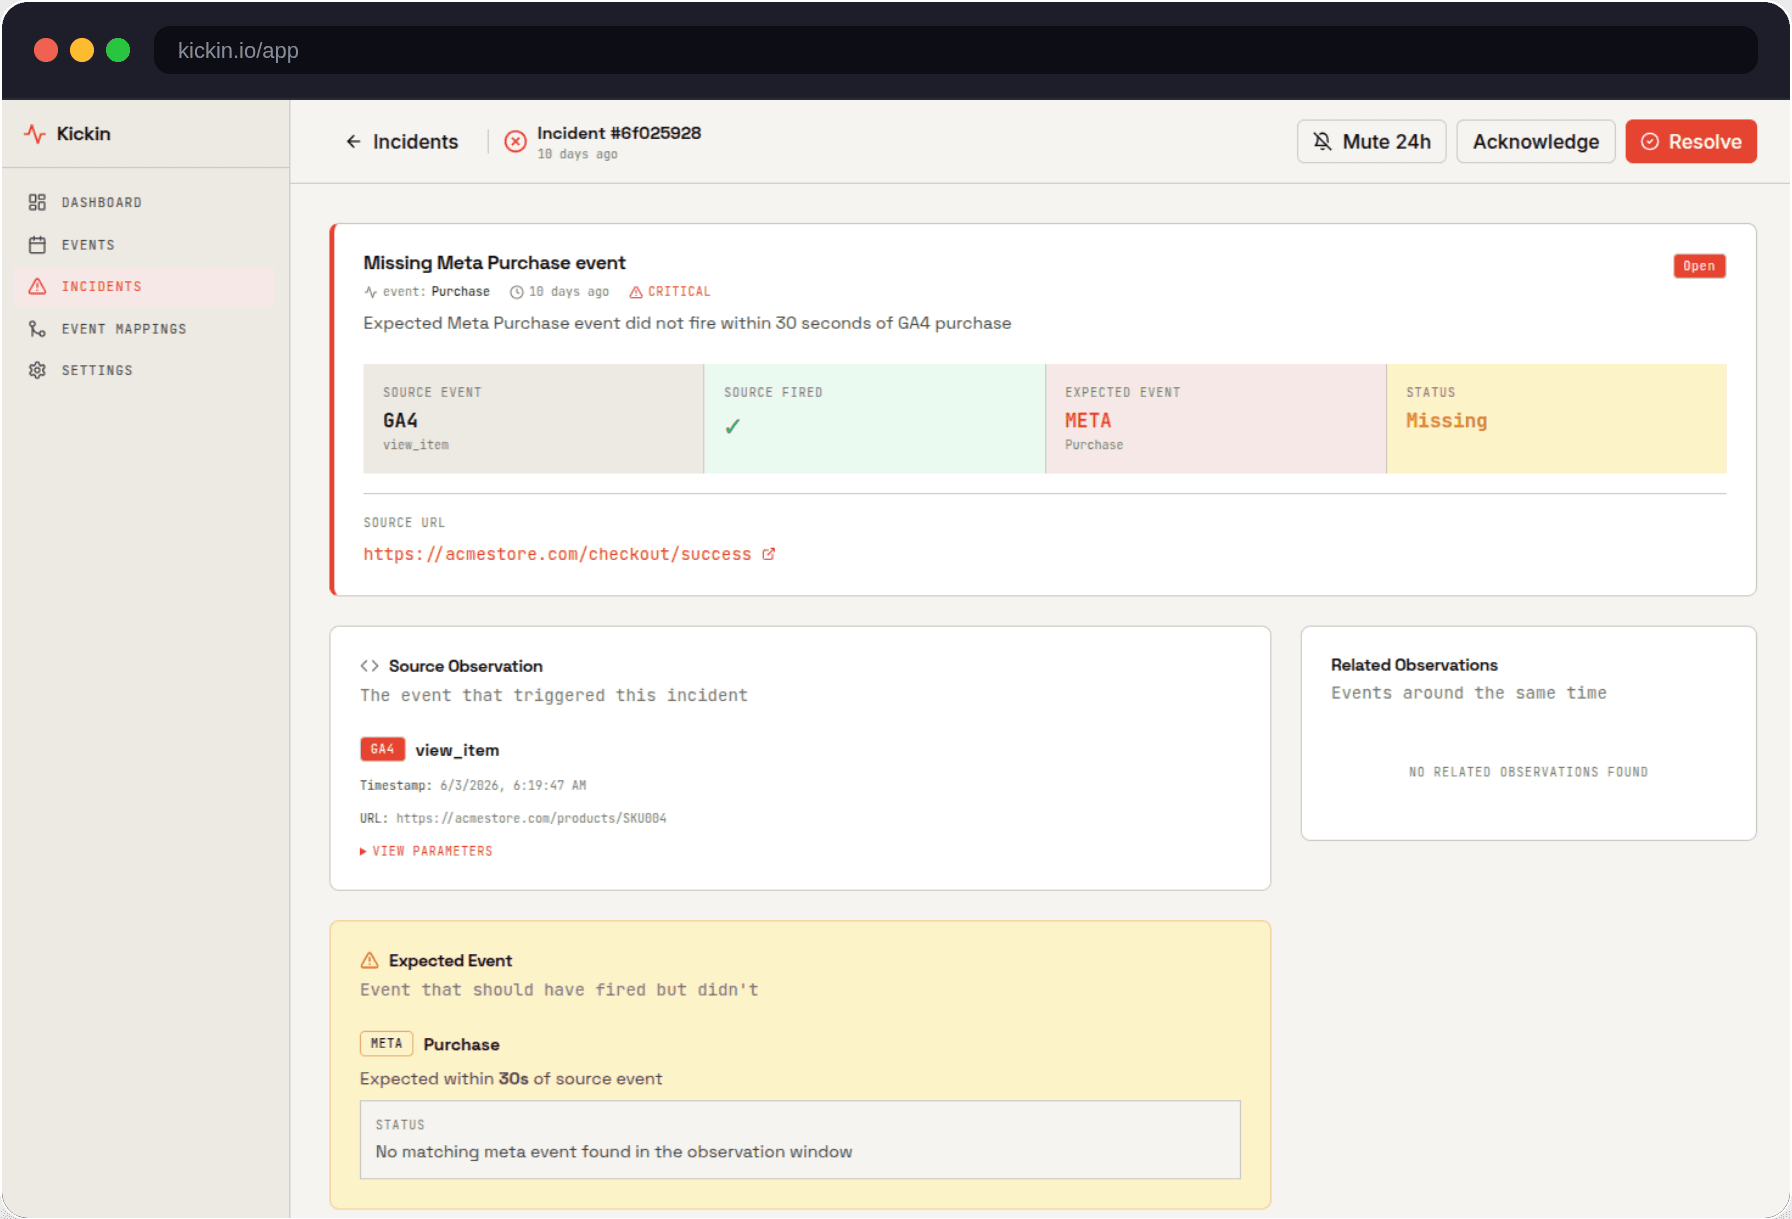Expand View Parameters disclosure

[x=426, y=851]
